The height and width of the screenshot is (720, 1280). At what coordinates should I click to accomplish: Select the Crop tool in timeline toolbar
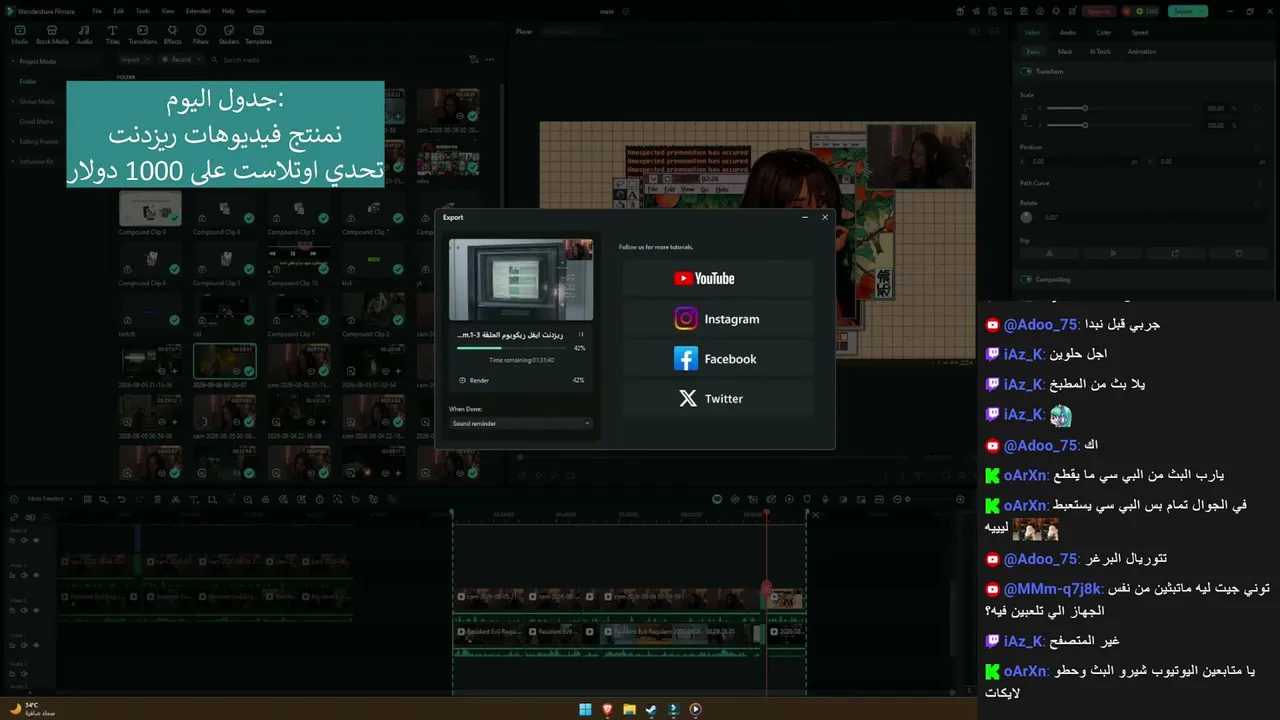click(x=212, y=499)
